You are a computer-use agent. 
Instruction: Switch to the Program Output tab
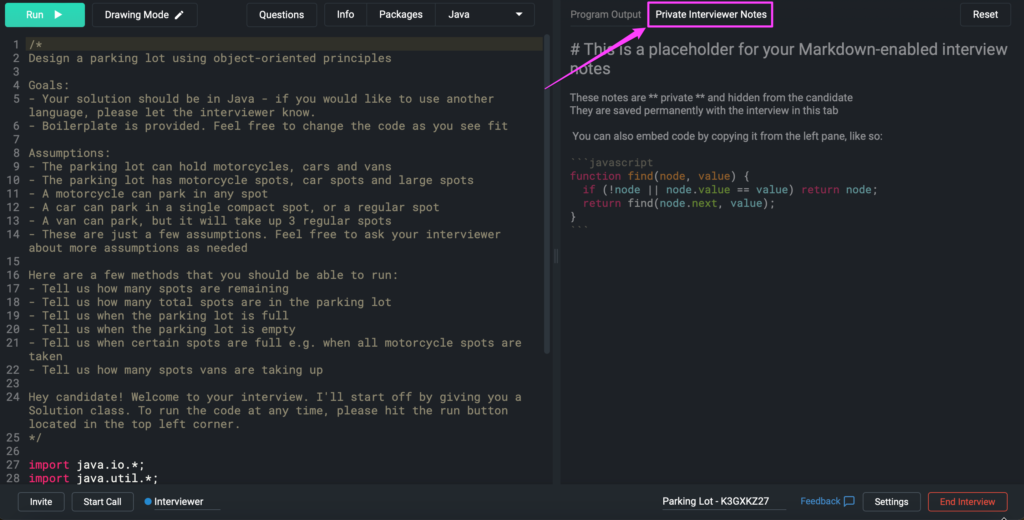tap(605, 14)
